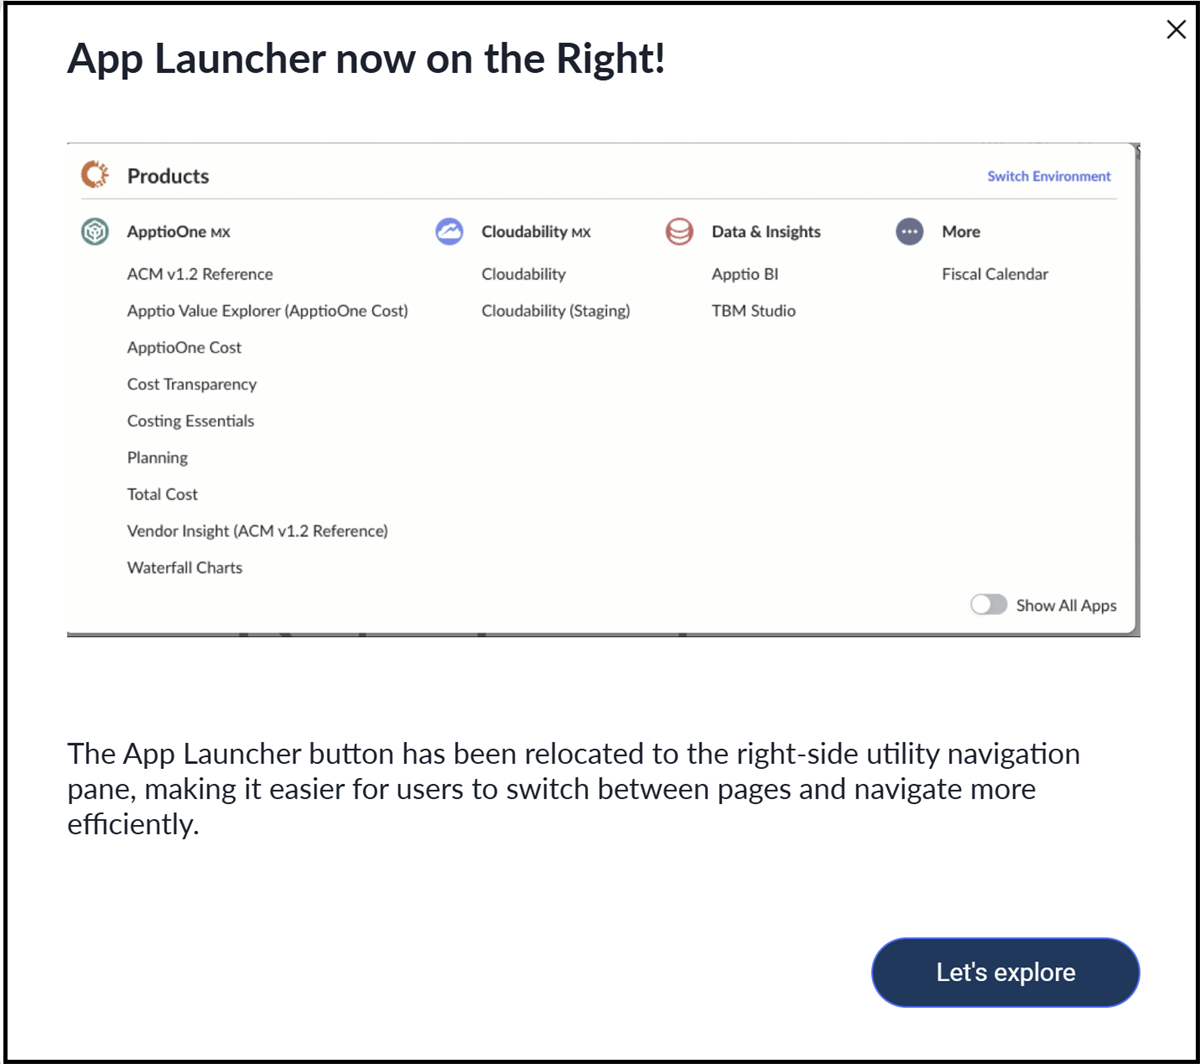The height and width of the screenshot is (1064, 1200).
Task: Open the Planning app
Action: (157, 458)
